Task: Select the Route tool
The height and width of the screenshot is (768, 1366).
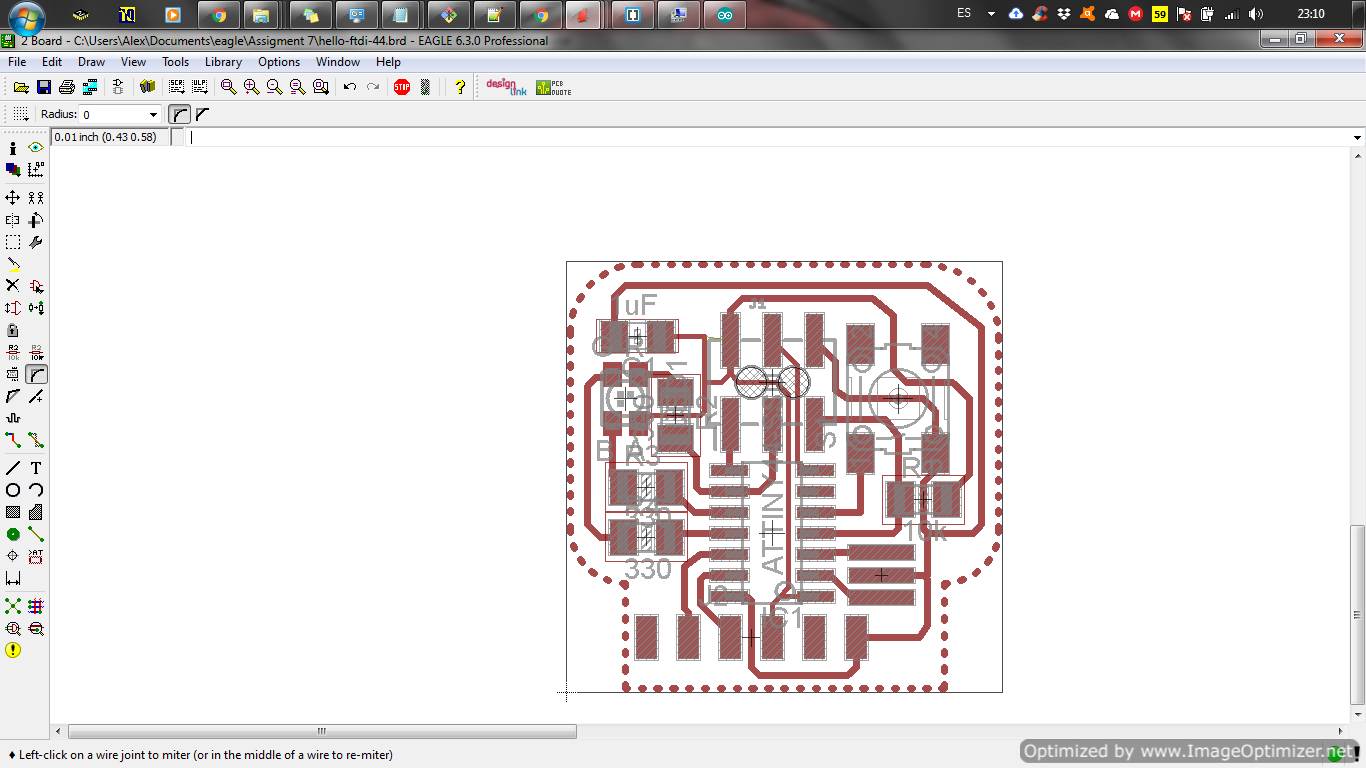Action: point(13,440)
